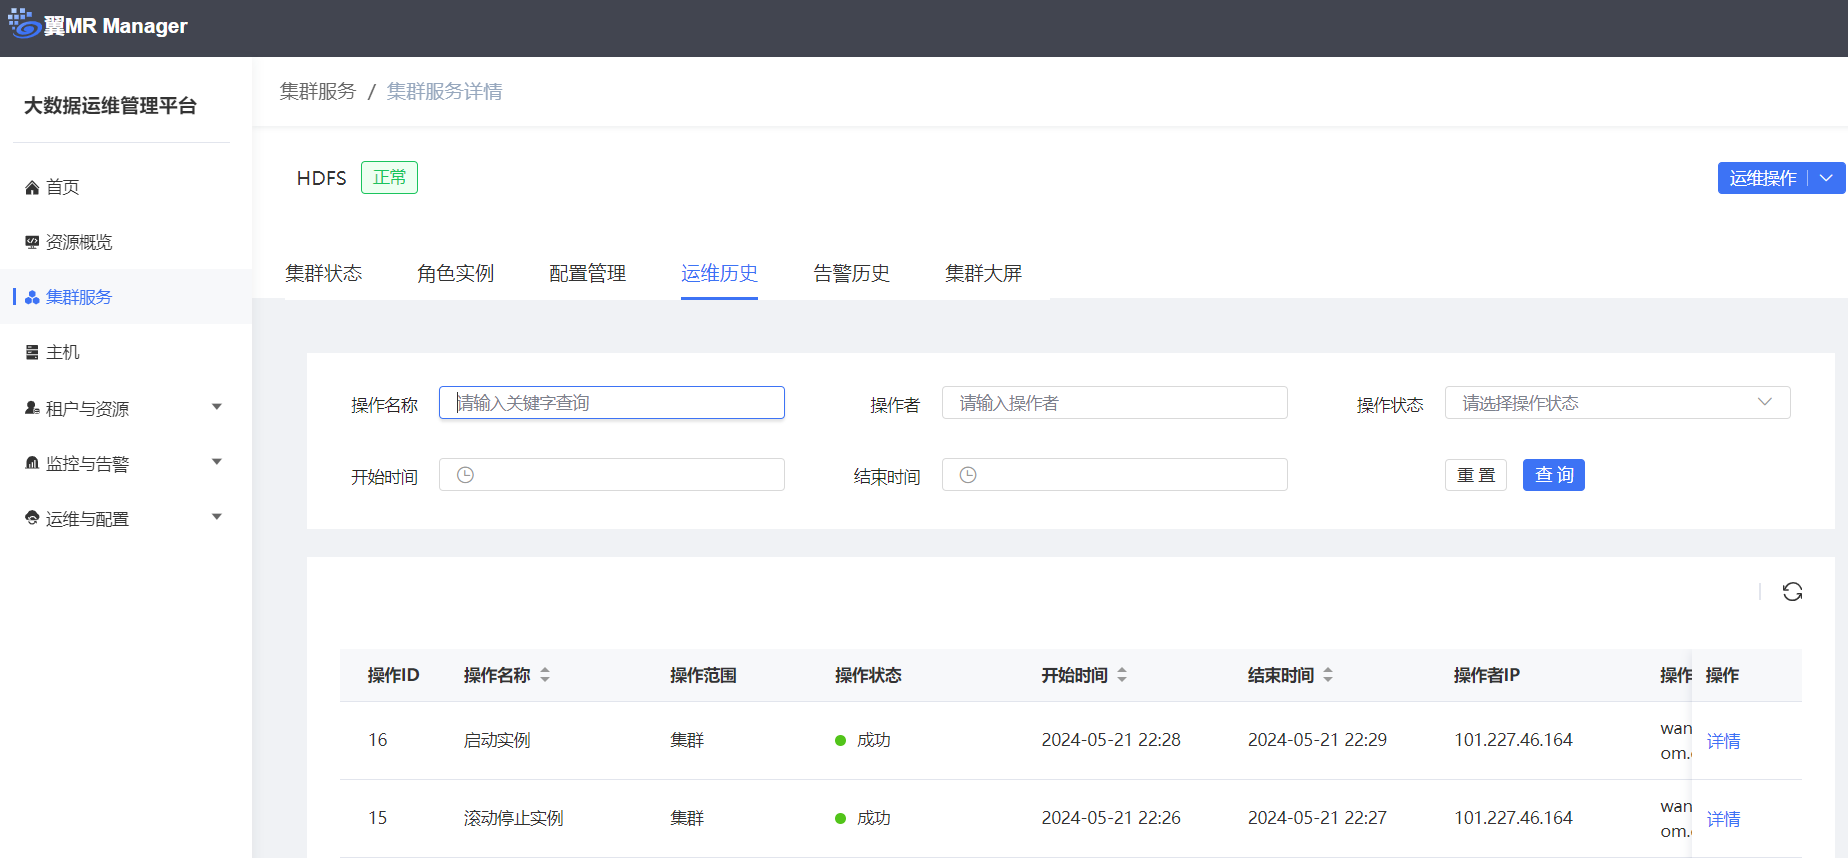Viewport: 1848px width, 858px height.
Task: Click 集群 scope cell in row 15
Action: pyautogui.click(x=687, y=818)
